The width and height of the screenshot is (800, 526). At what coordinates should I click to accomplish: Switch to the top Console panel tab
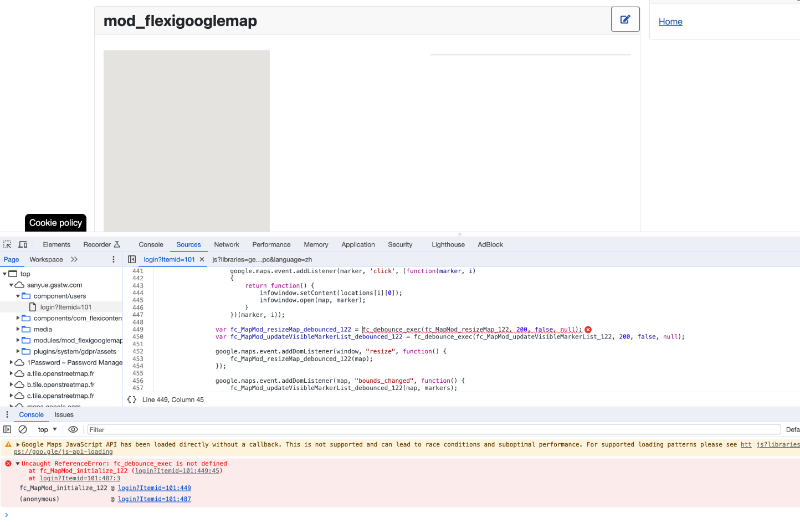click(x=151, y=244)
